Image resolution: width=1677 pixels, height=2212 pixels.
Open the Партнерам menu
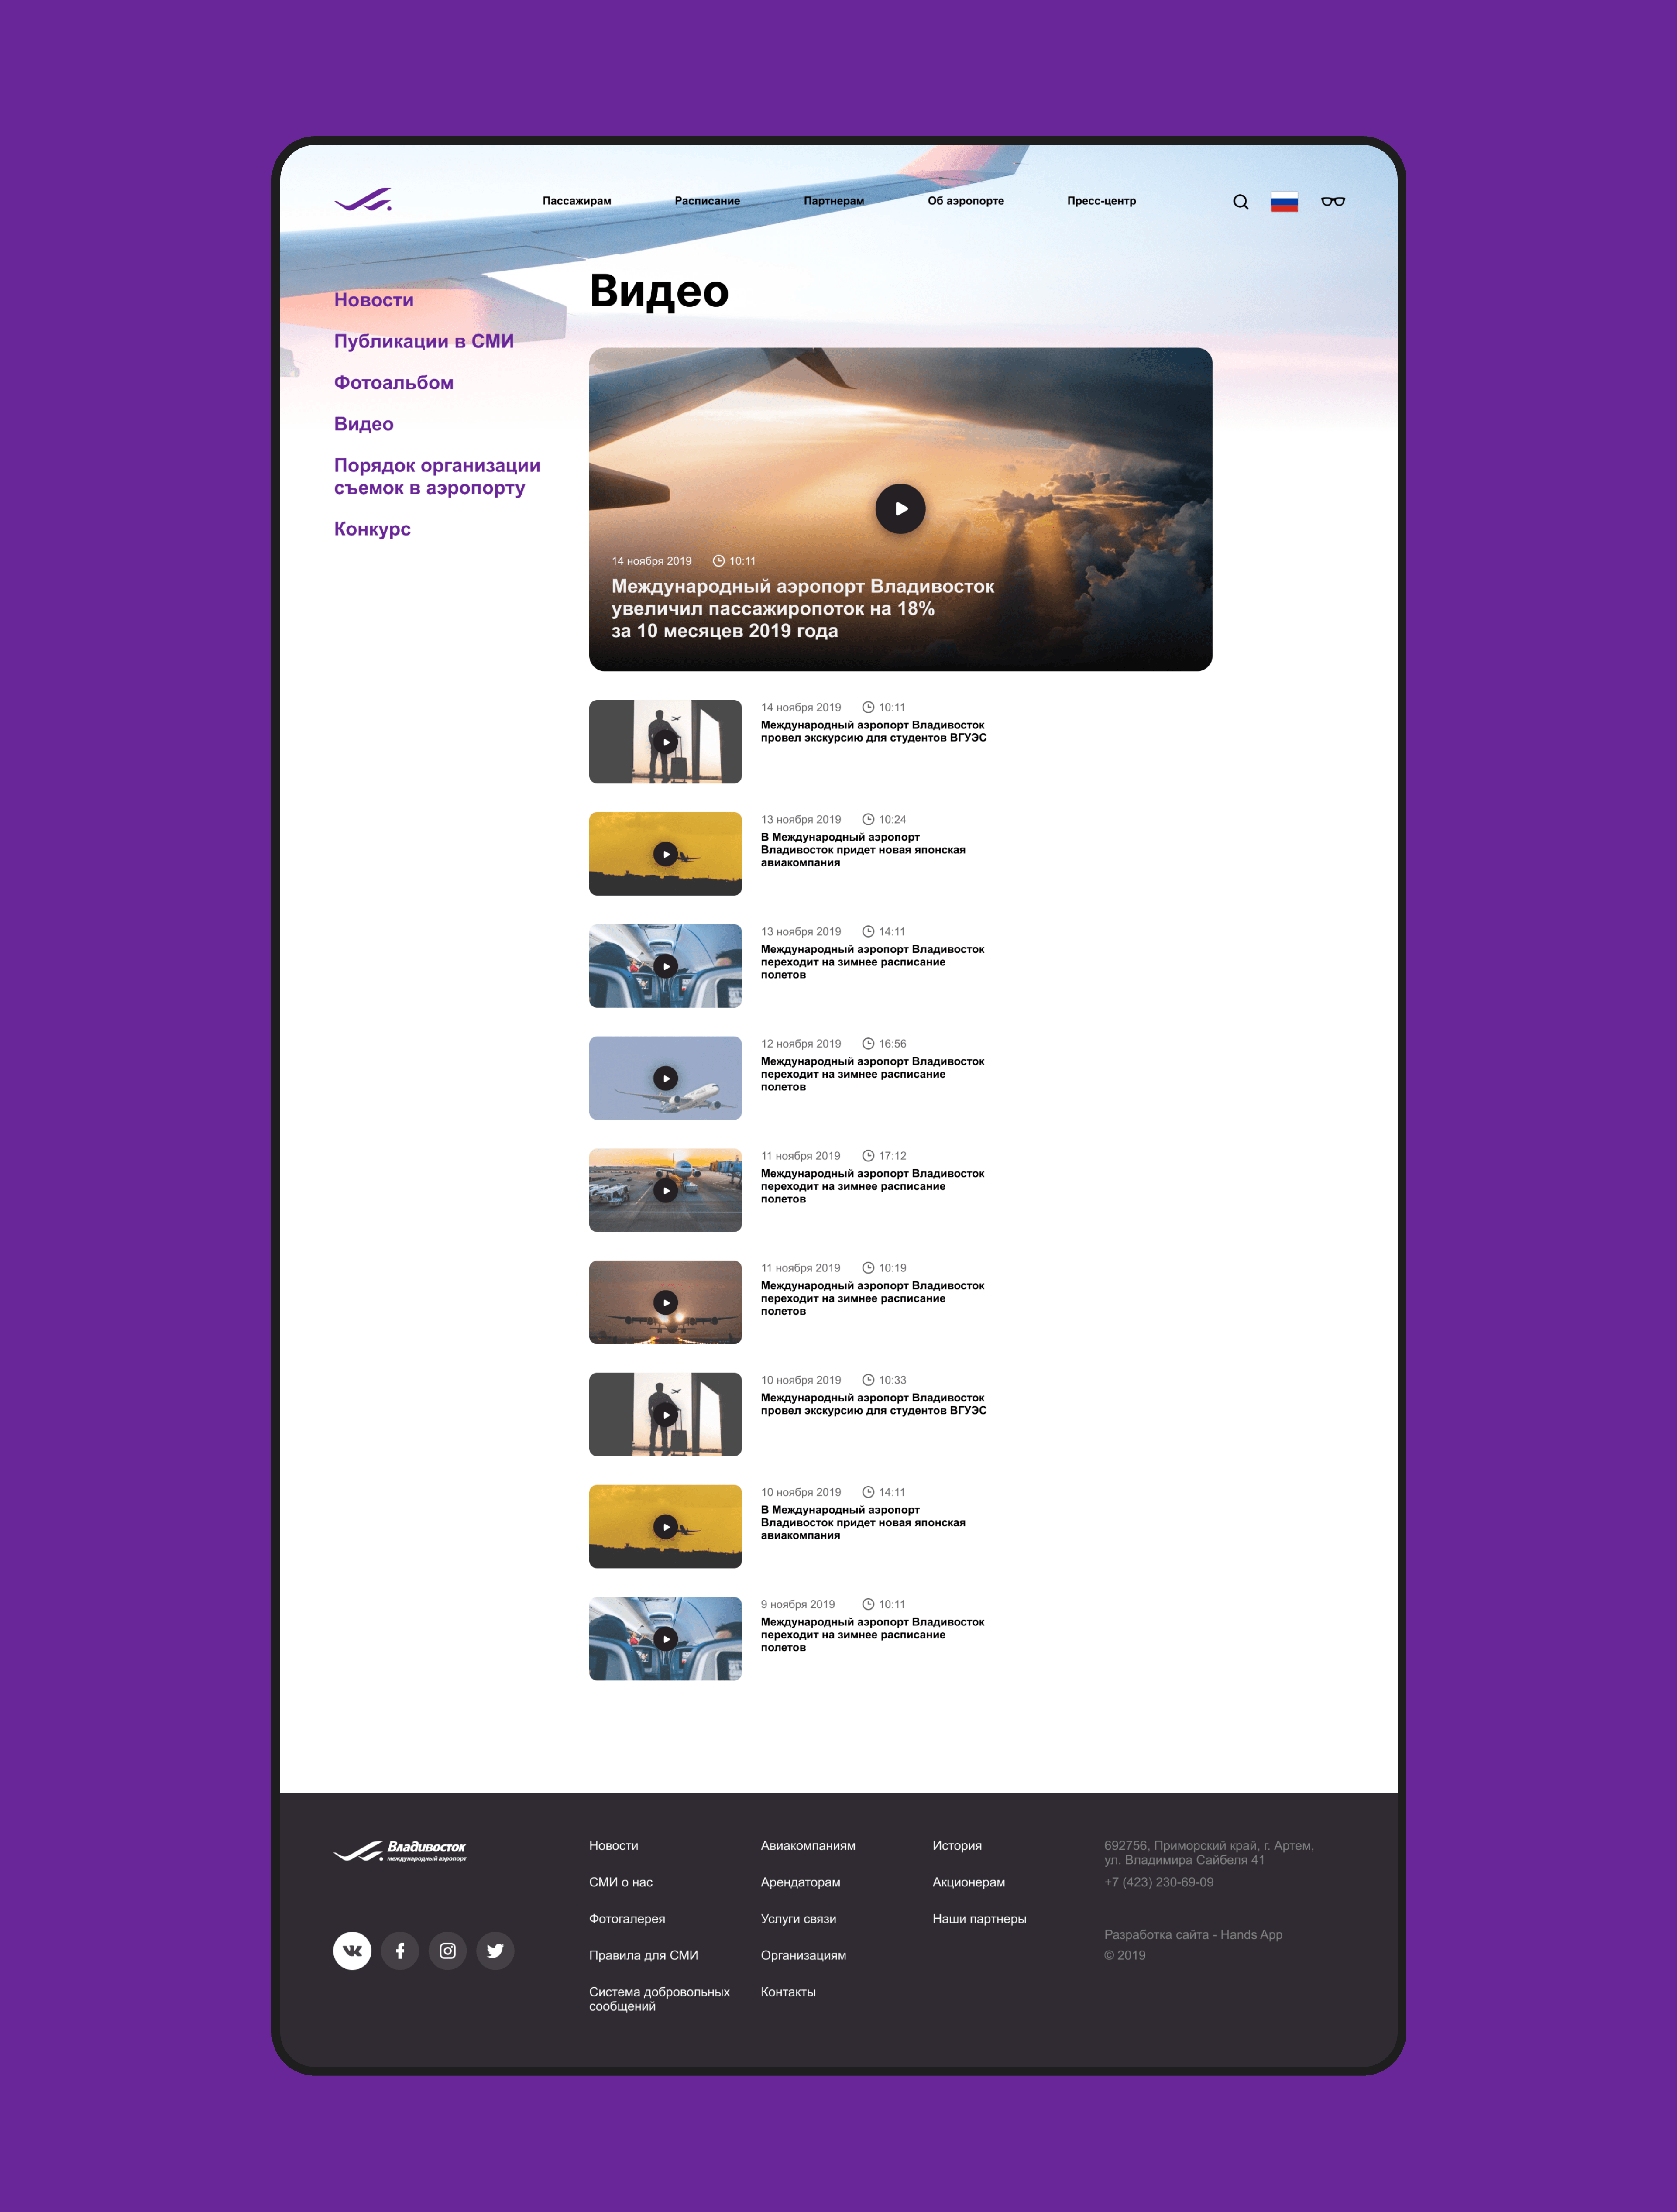coord(834,201)
